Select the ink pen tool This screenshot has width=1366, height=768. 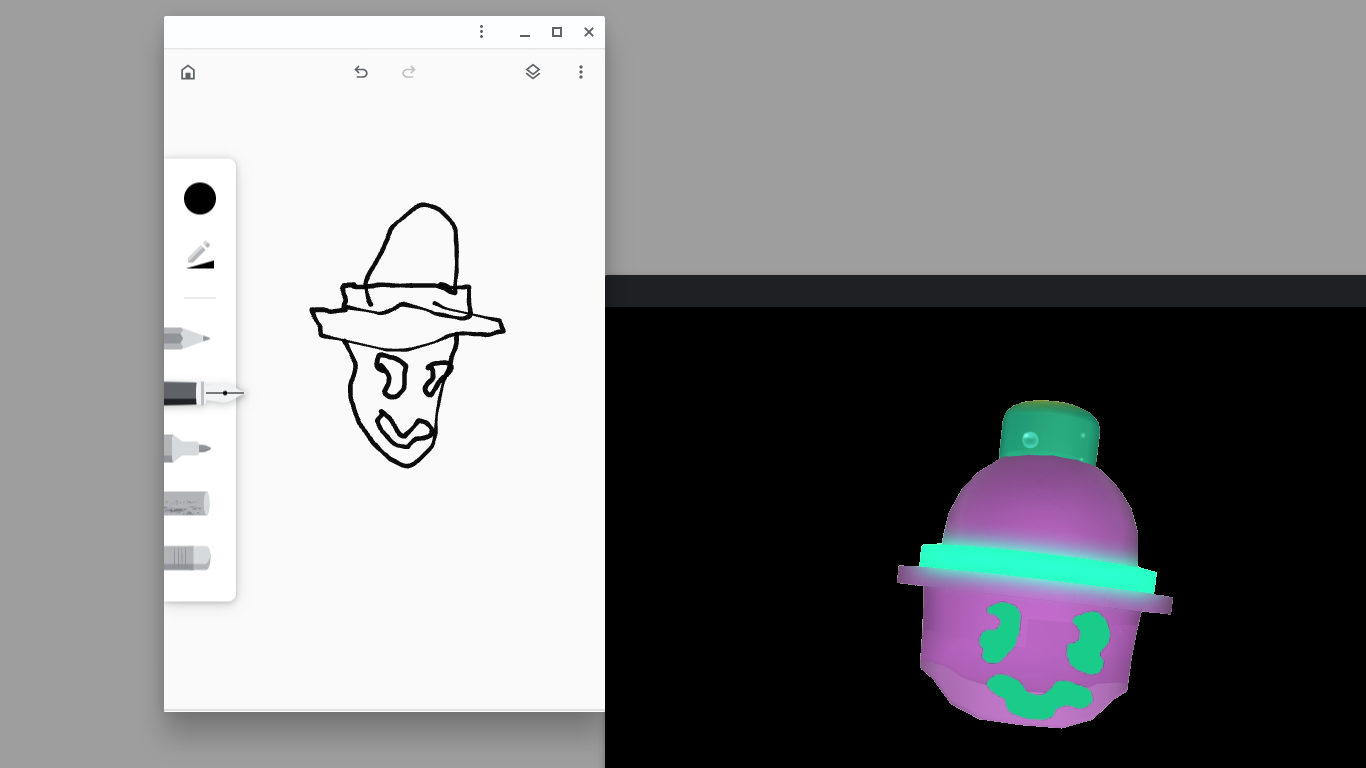coord(204,394)
